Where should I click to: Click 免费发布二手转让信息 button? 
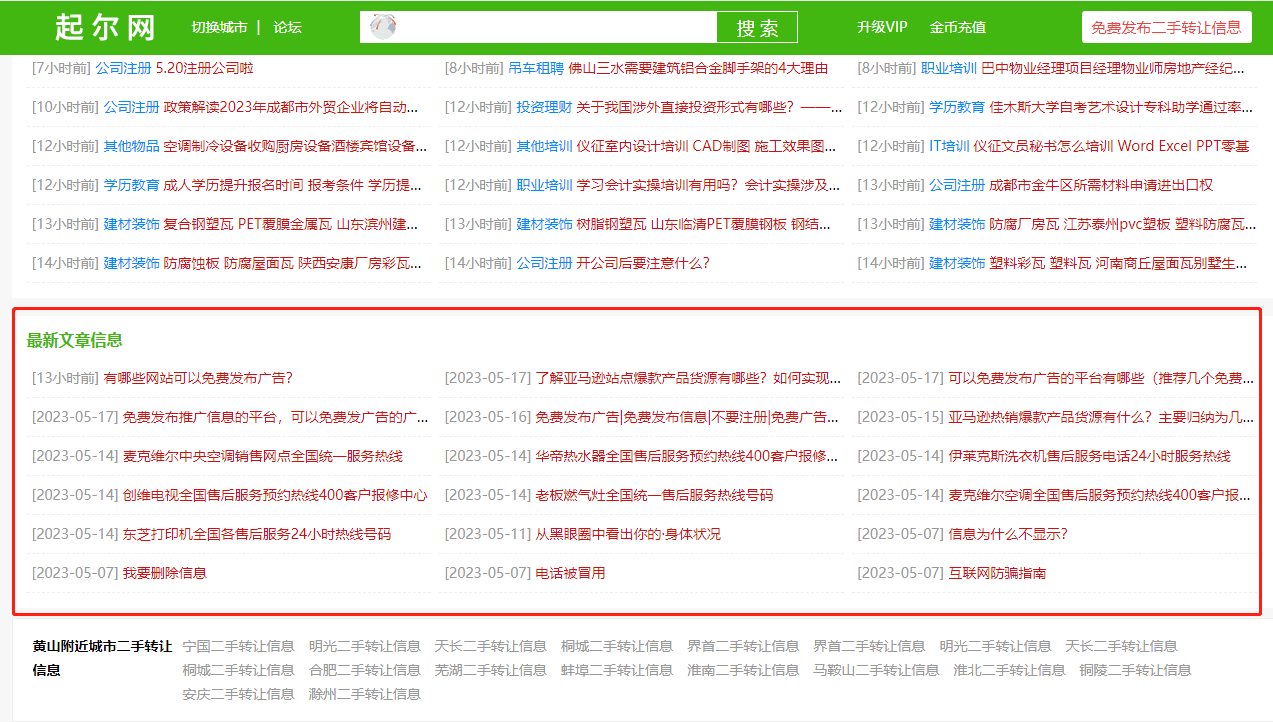click(x=1166, y=27)
